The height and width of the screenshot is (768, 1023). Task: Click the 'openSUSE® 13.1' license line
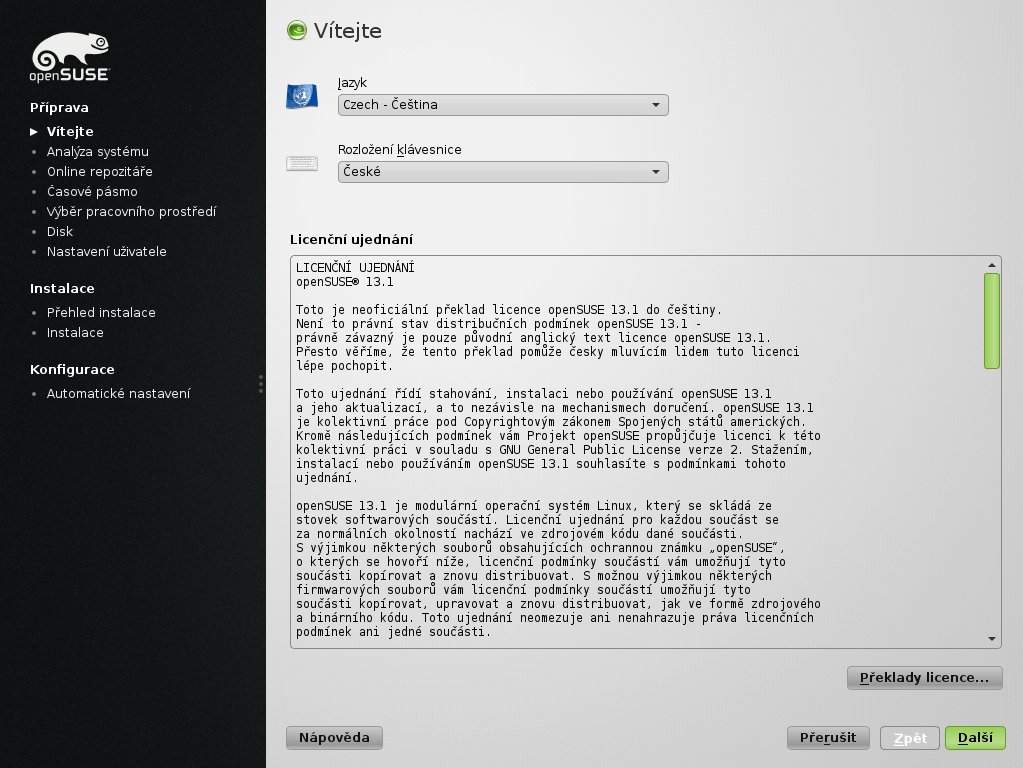pos(344,282)
